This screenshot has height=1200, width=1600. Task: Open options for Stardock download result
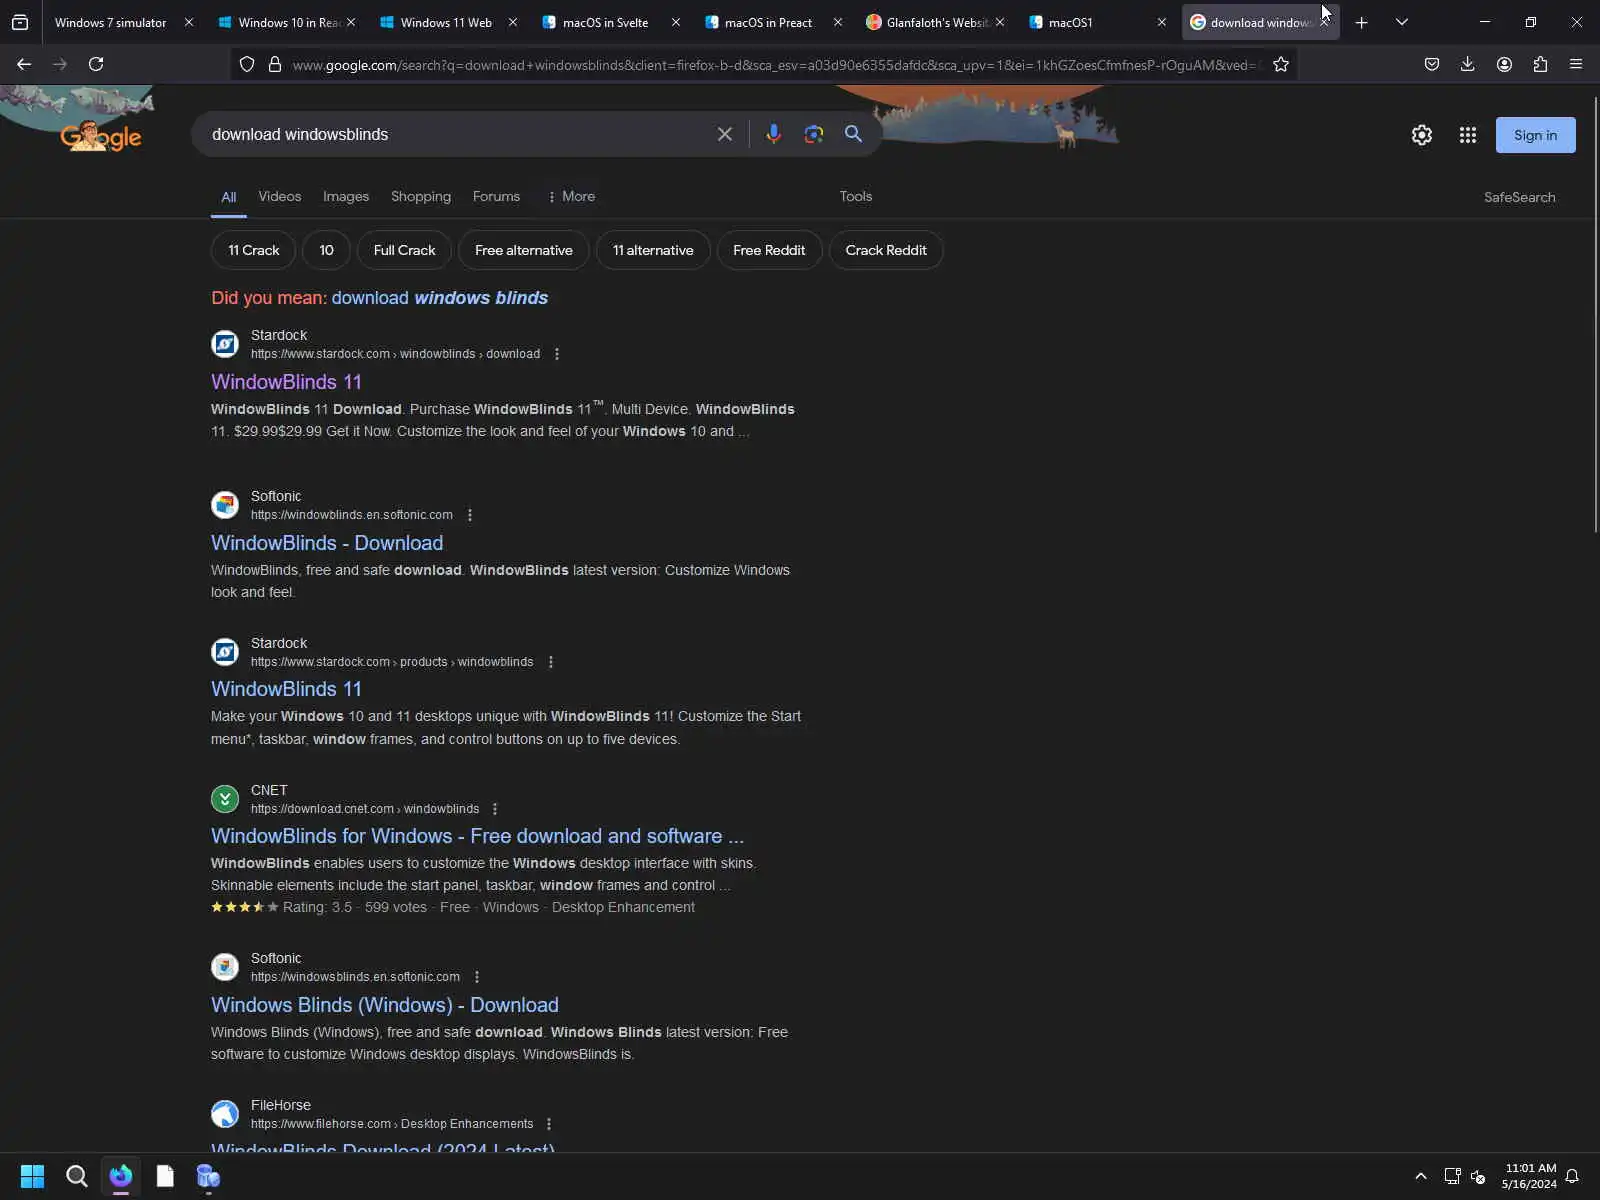(x=557, y=354)
